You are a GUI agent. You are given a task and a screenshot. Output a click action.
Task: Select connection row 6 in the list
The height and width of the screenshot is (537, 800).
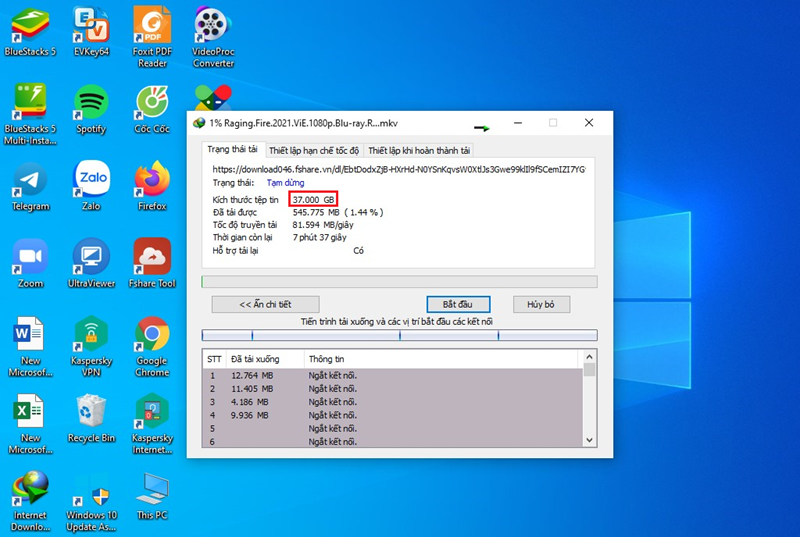[x=392, y=441]
